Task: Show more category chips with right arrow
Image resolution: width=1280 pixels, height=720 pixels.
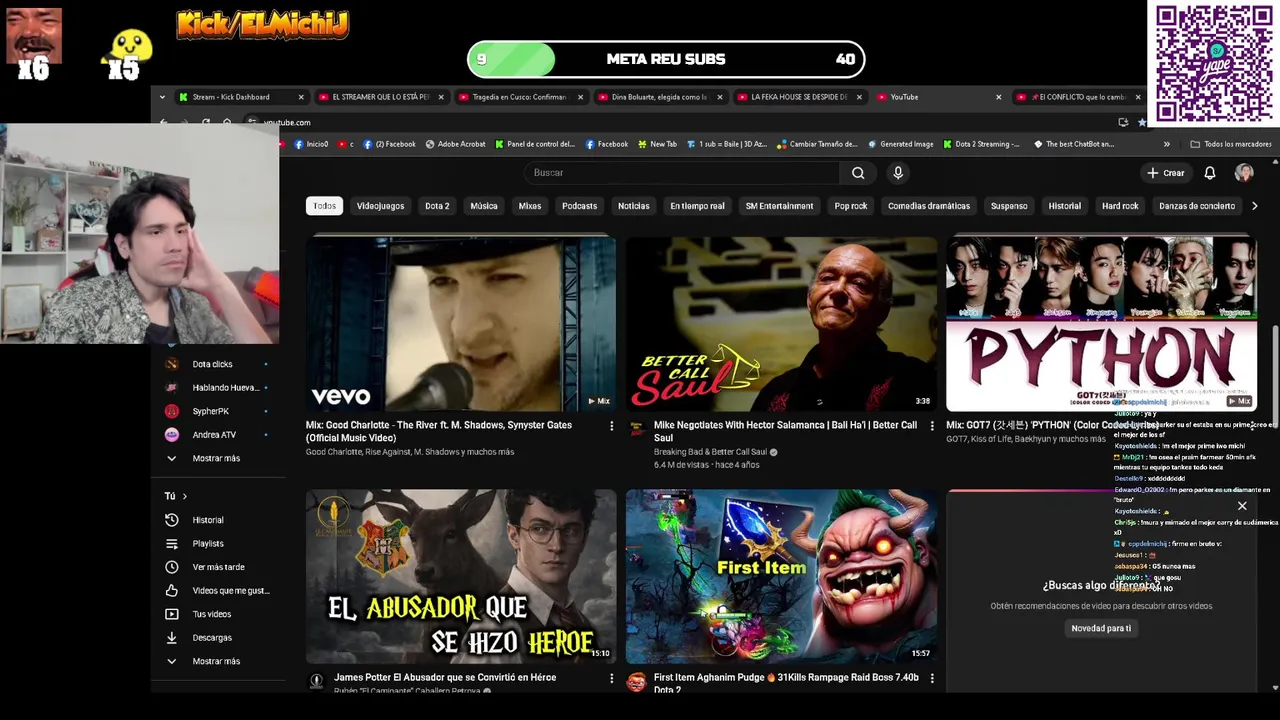Action: click(x=1254, y=206)
